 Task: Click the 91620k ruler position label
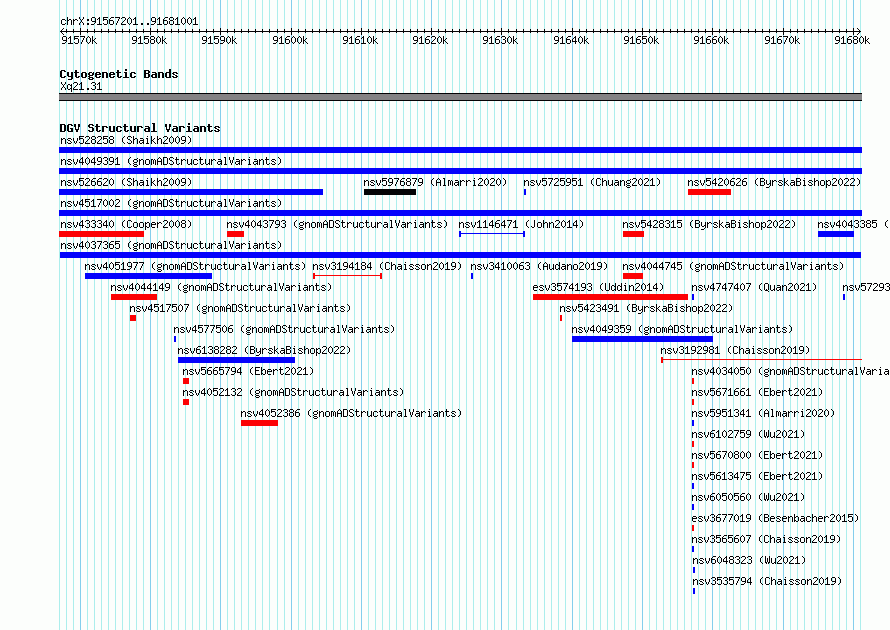(430, 40)
